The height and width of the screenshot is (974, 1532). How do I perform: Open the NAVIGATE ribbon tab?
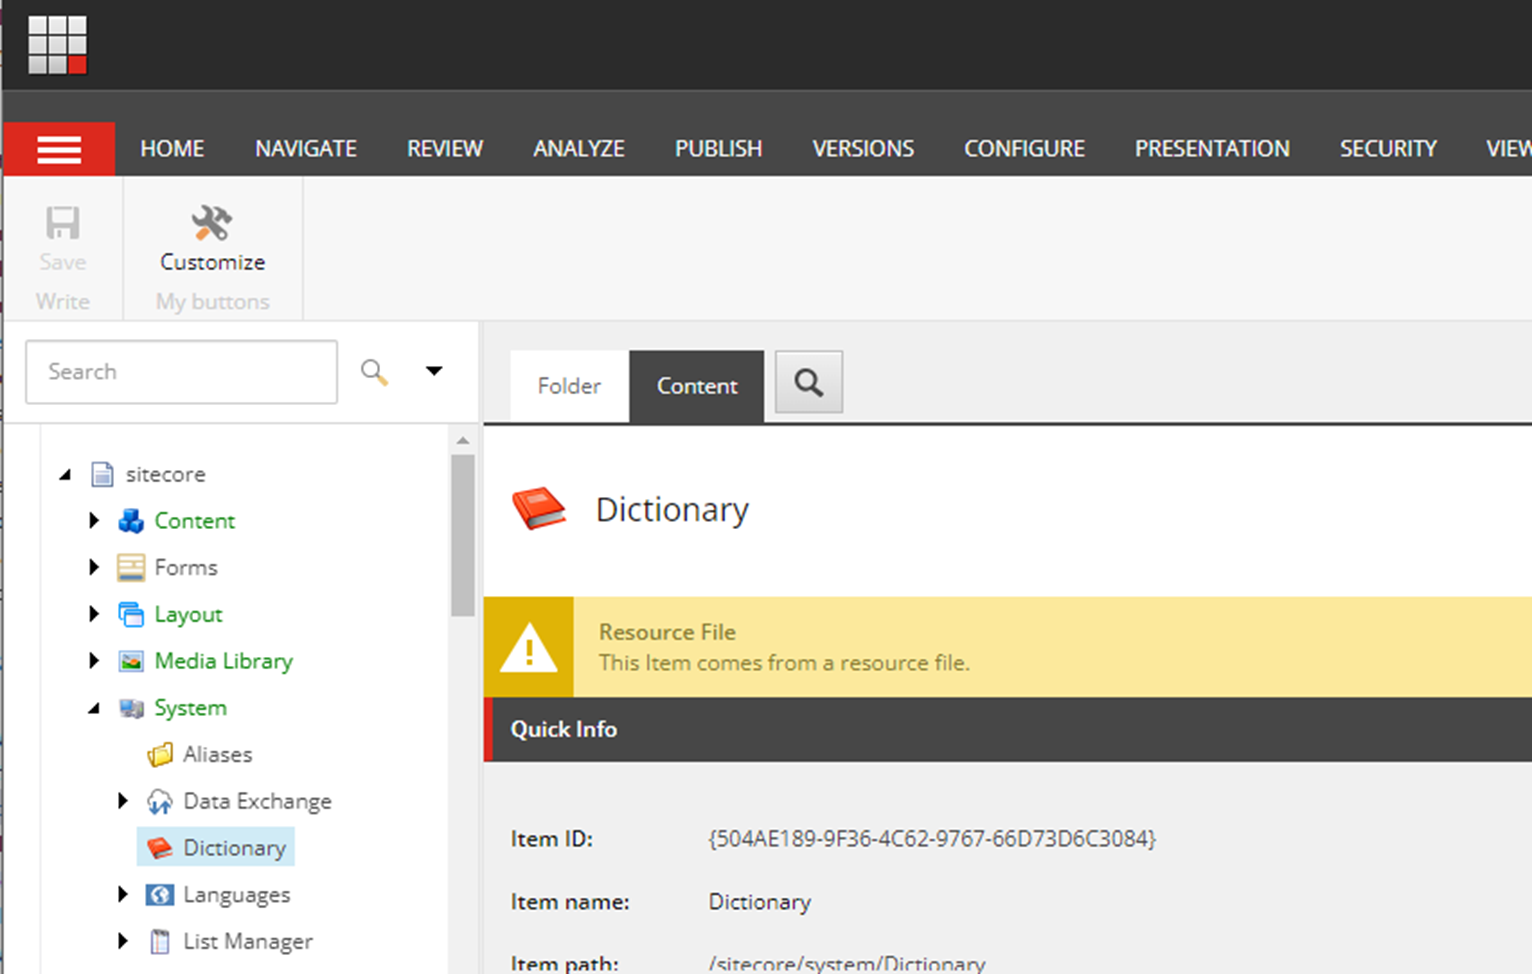(x=306, y=149)
